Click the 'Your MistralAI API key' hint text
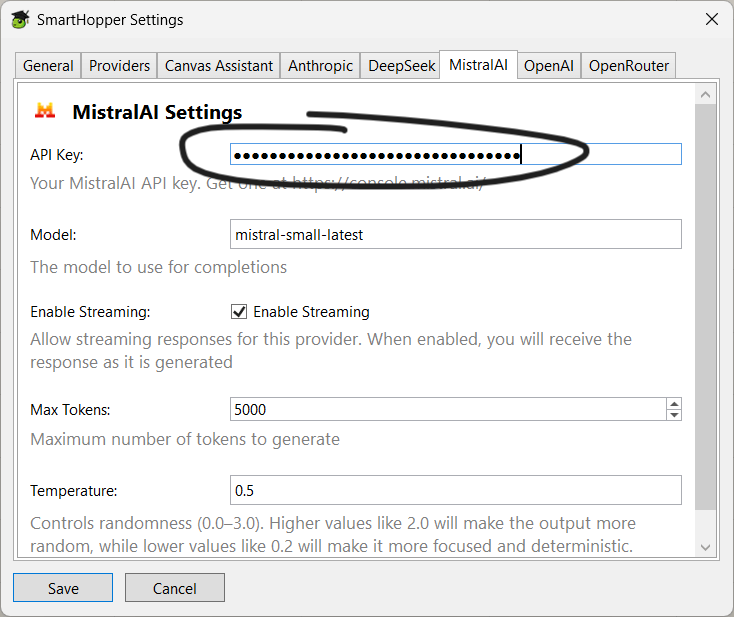Image resolution: width=734 pixels, height=617 pixels. click(x=257, y=183)
